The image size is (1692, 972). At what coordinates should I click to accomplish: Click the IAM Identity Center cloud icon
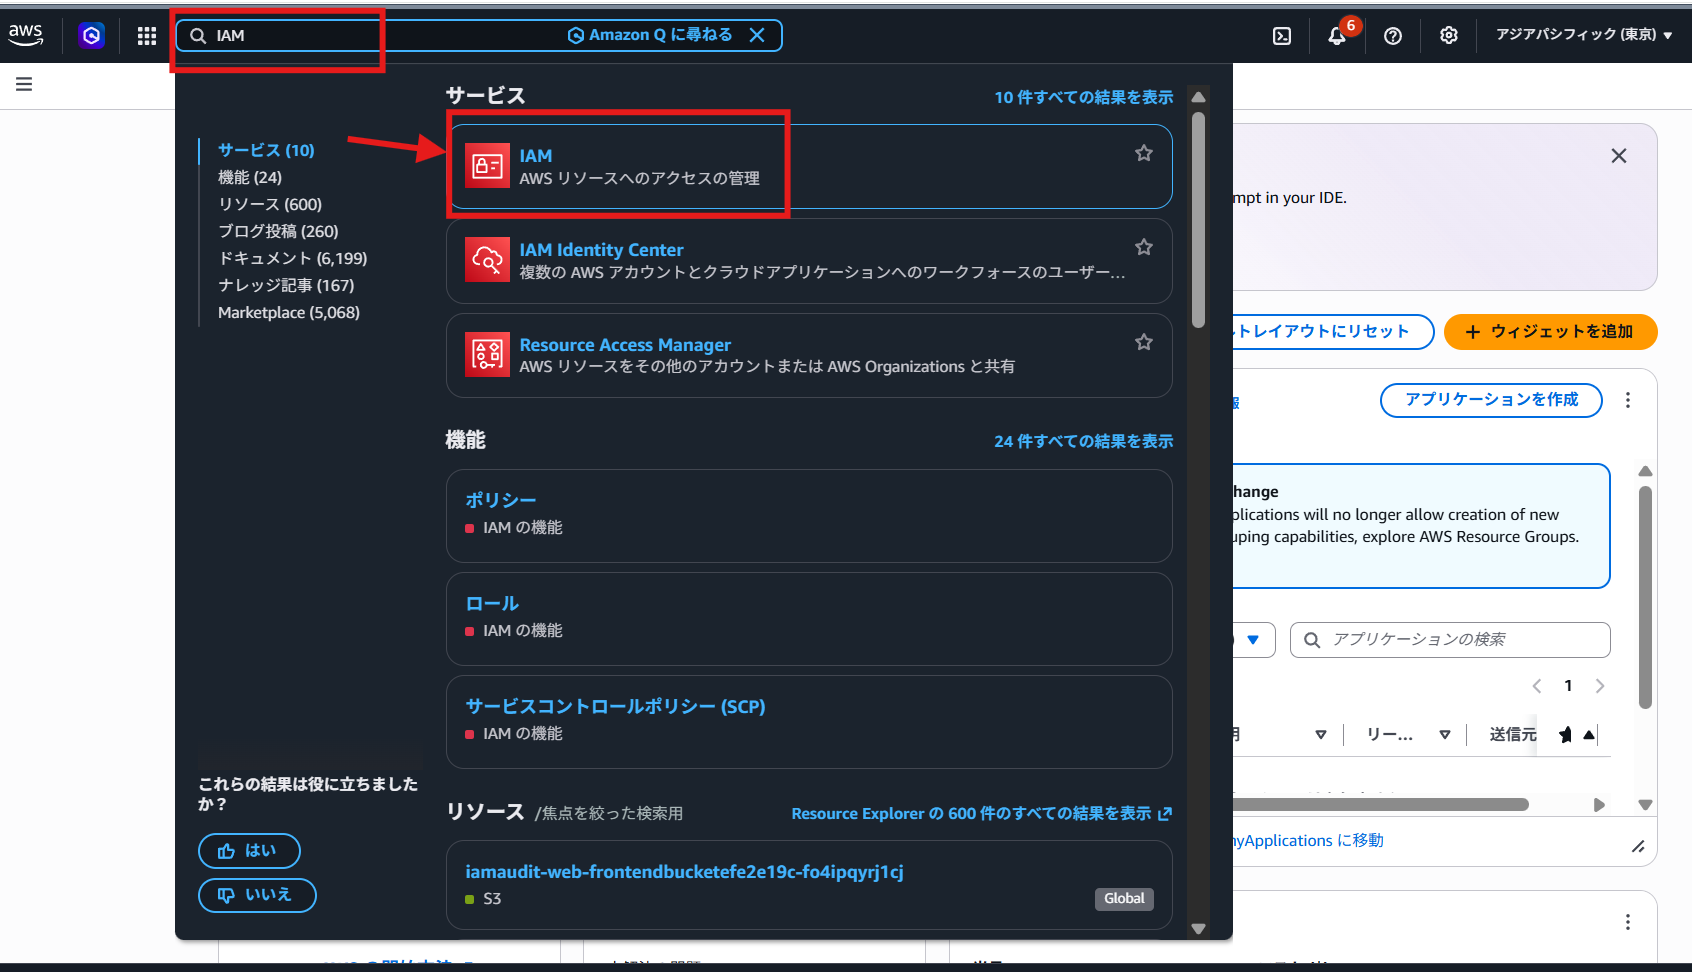pos(487,260)
